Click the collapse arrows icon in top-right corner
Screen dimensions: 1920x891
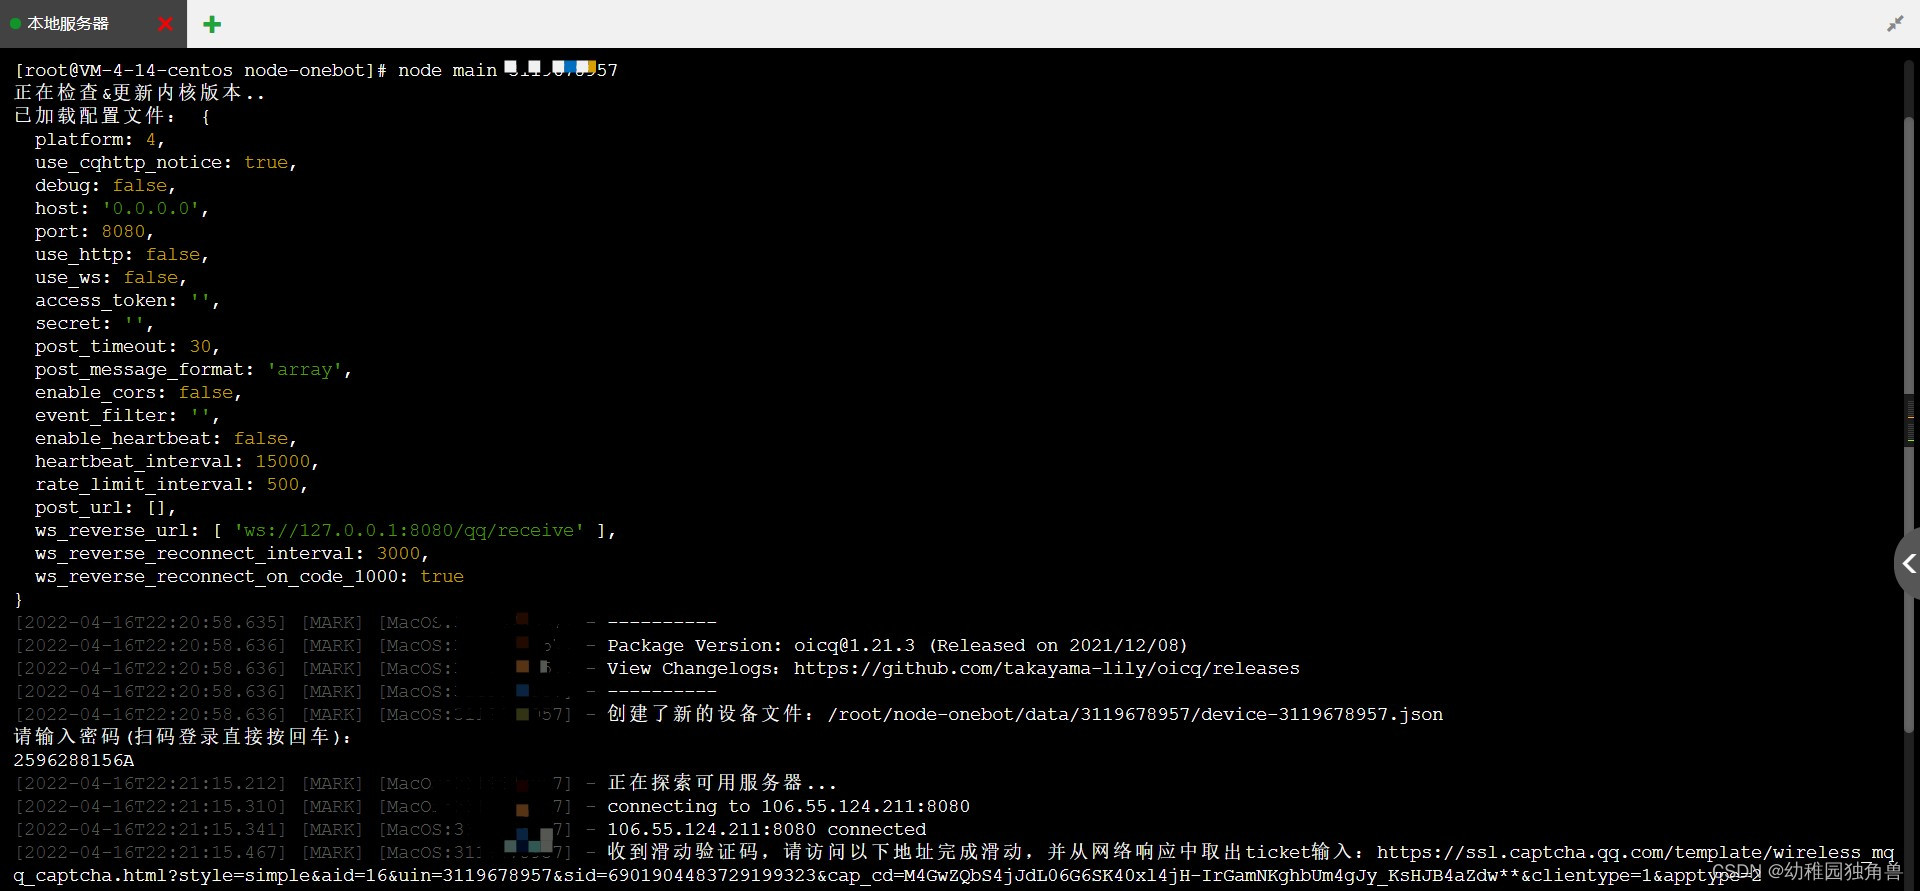[x=1894, y=23]
